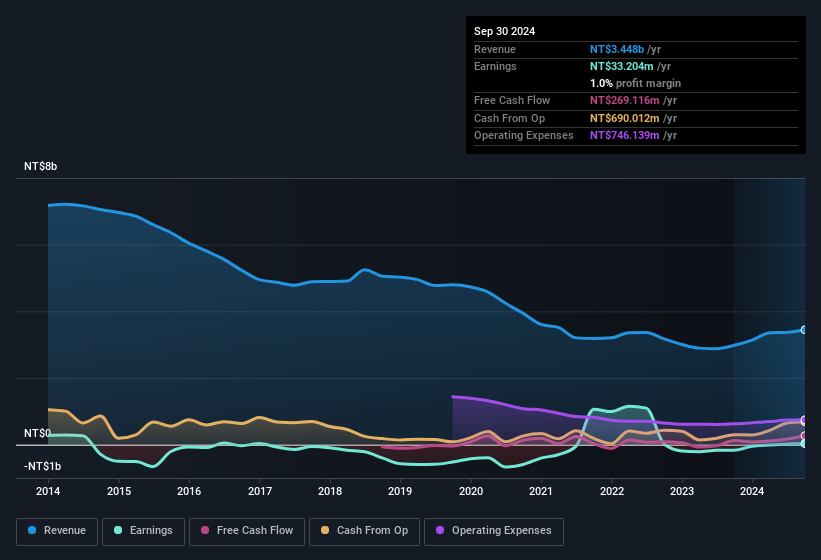
Task: Click the Cash From Op label in tooltip
Action: click(509, 118)
